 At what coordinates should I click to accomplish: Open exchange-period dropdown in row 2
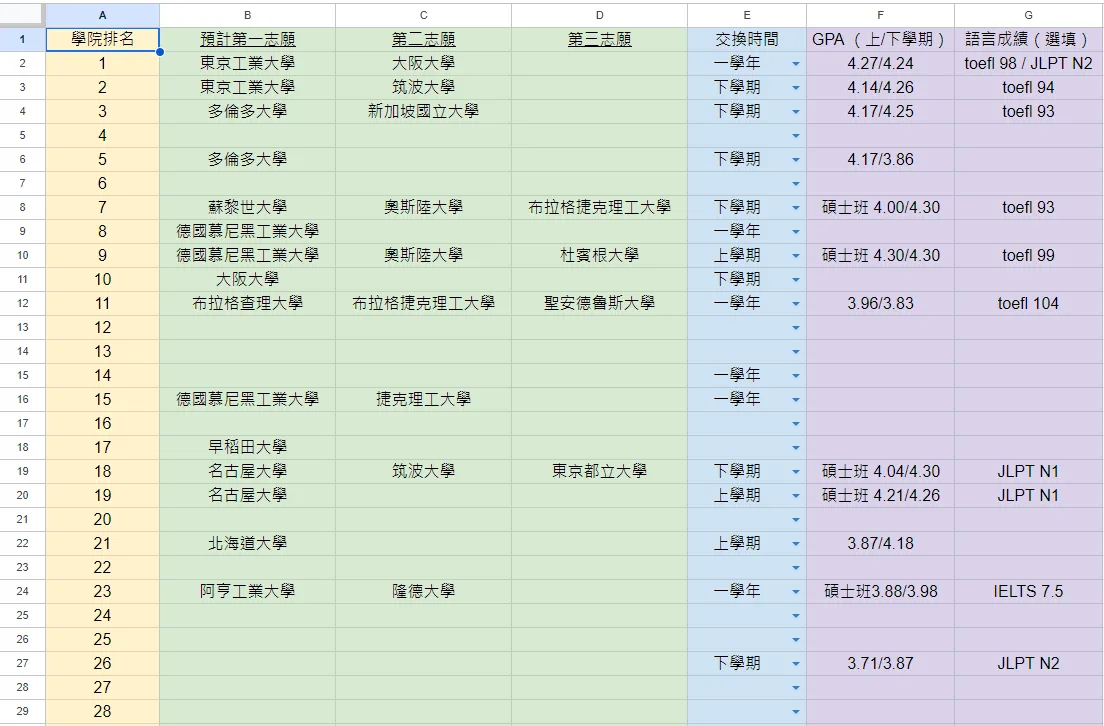point(796,63)
